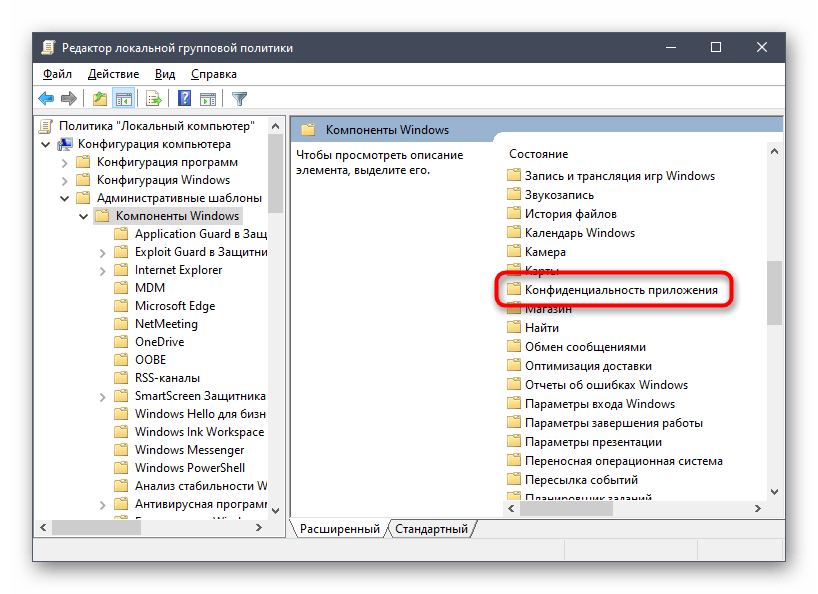Open the Файл menu
Screen dimensions: 818x594
pyautogui.click(x=57, y=74)
